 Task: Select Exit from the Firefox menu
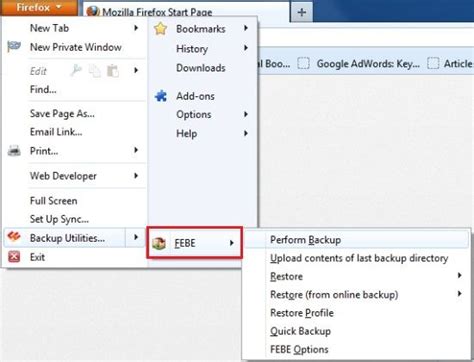pyautogui.click(x=75, y=257)
